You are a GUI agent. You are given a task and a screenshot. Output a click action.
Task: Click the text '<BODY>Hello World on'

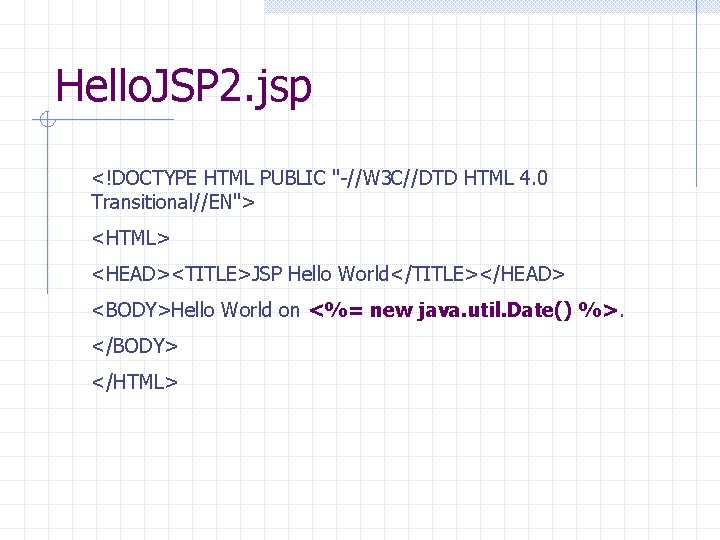(196, 310)
